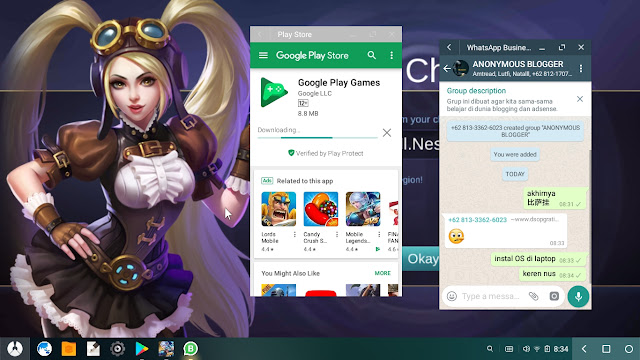Click the 'instal OS di laptop' message

(538, 259)
